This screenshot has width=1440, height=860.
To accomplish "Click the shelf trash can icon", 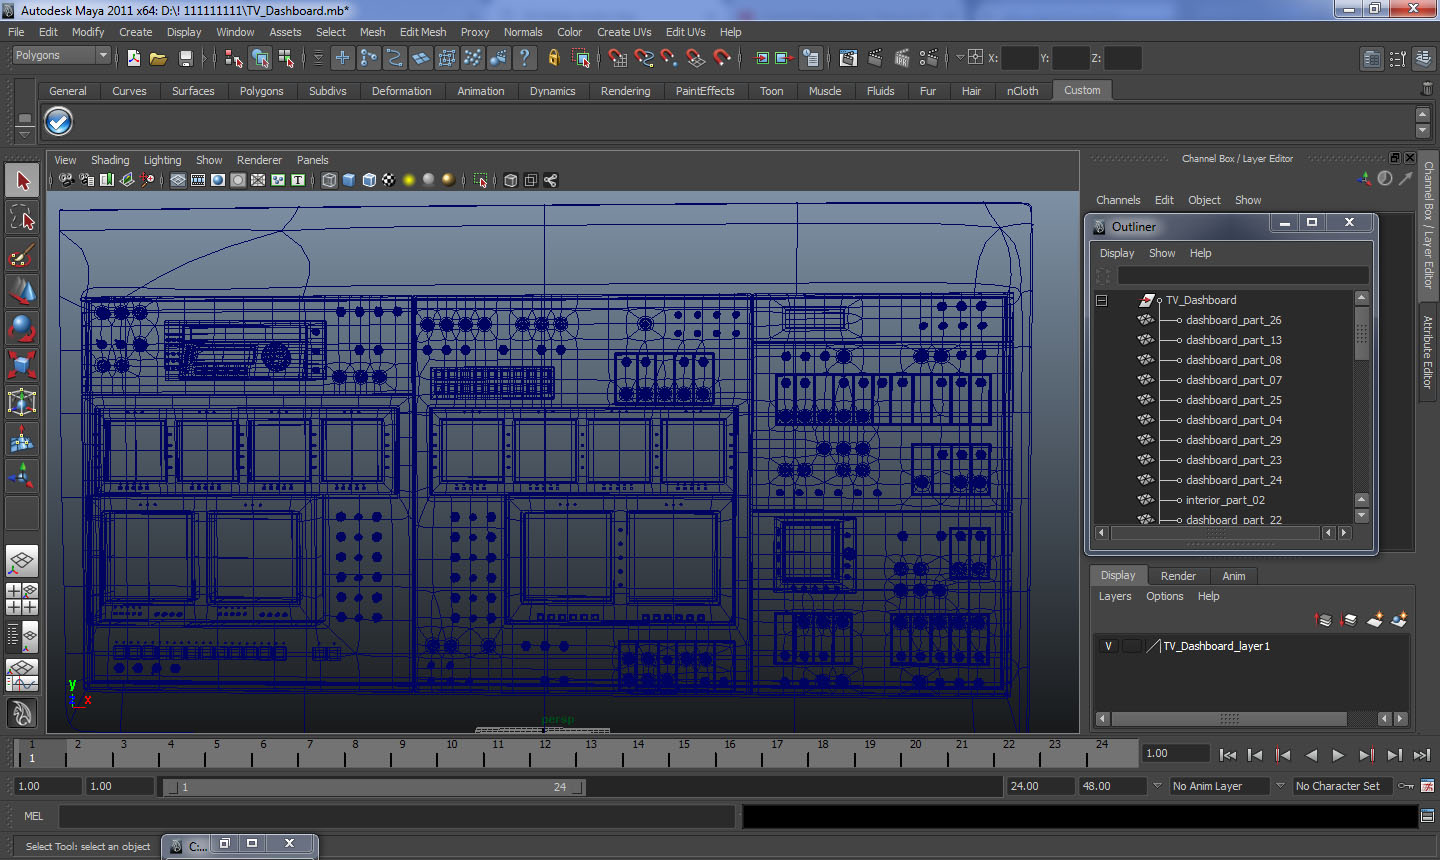I will [1426, 89].
